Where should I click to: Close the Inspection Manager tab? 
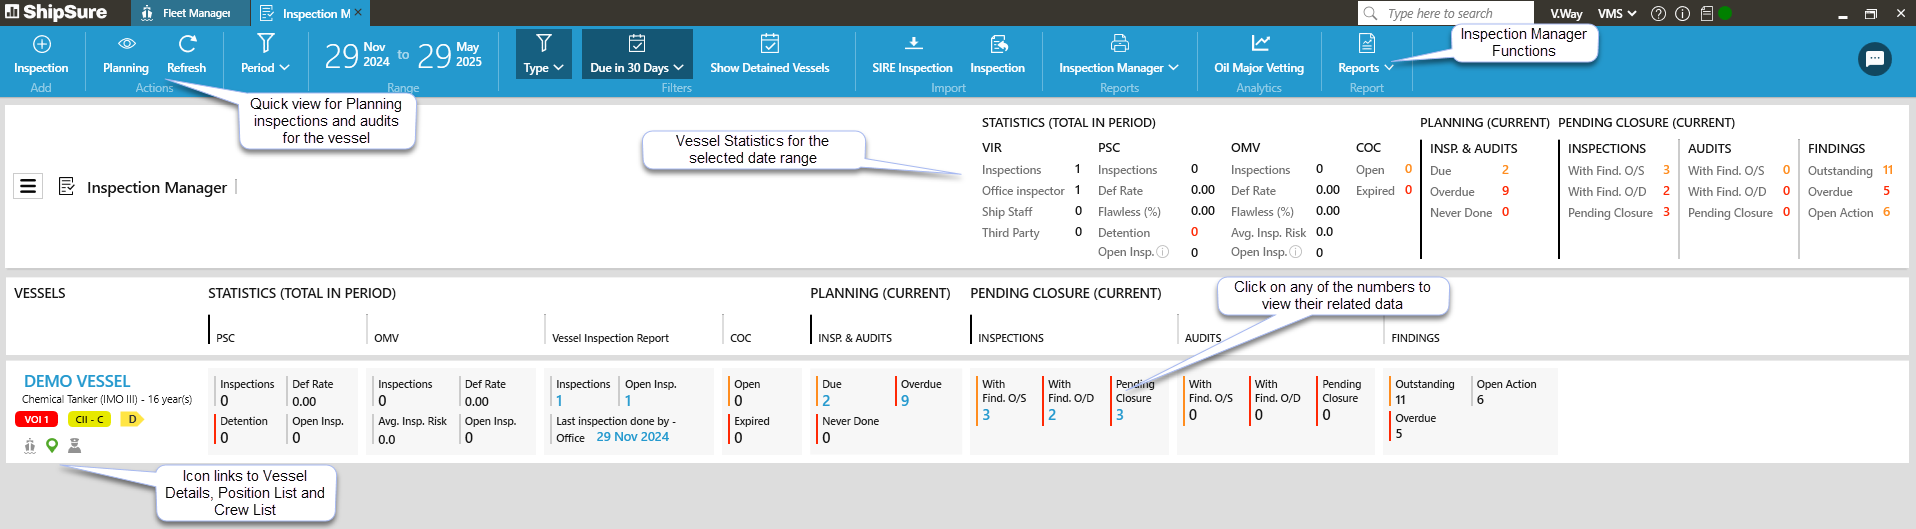tap(359, 12)
